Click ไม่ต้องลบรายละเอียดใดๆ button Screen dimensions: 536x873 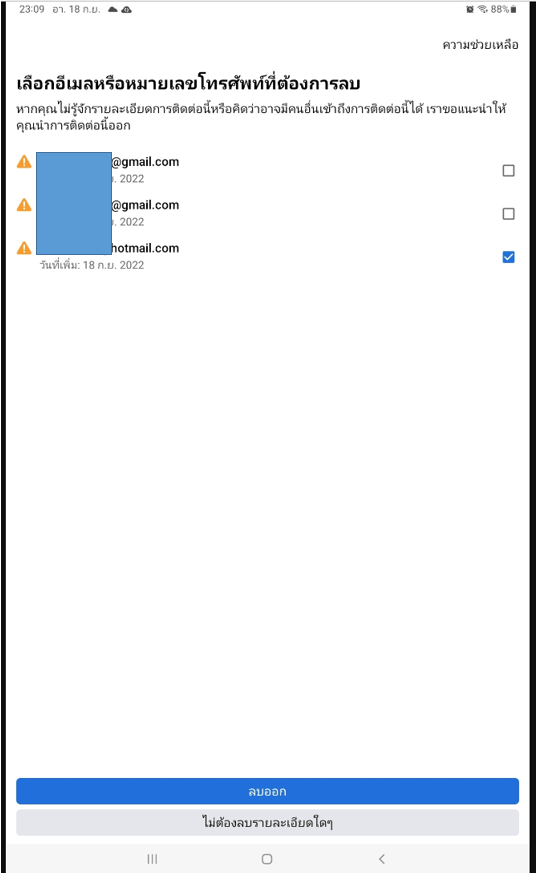[267, 822]
